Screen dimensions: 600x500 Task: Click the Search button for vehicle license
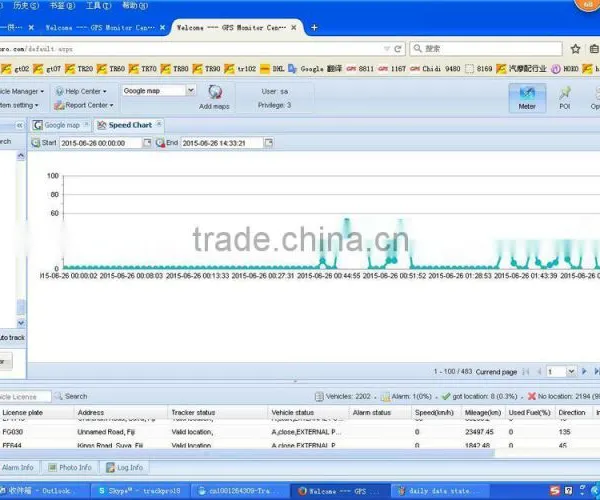tap(71, 396)
